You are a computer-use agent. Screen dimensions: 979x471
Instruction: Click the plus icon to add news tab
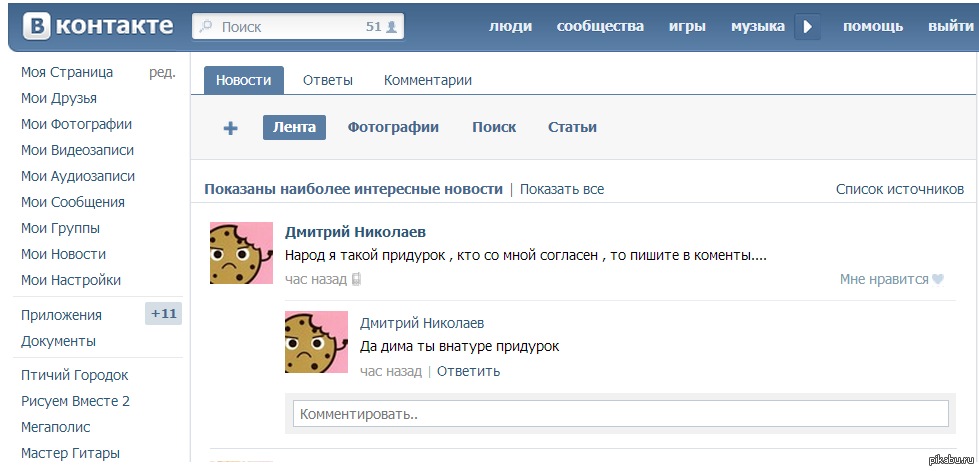point(230,128)
